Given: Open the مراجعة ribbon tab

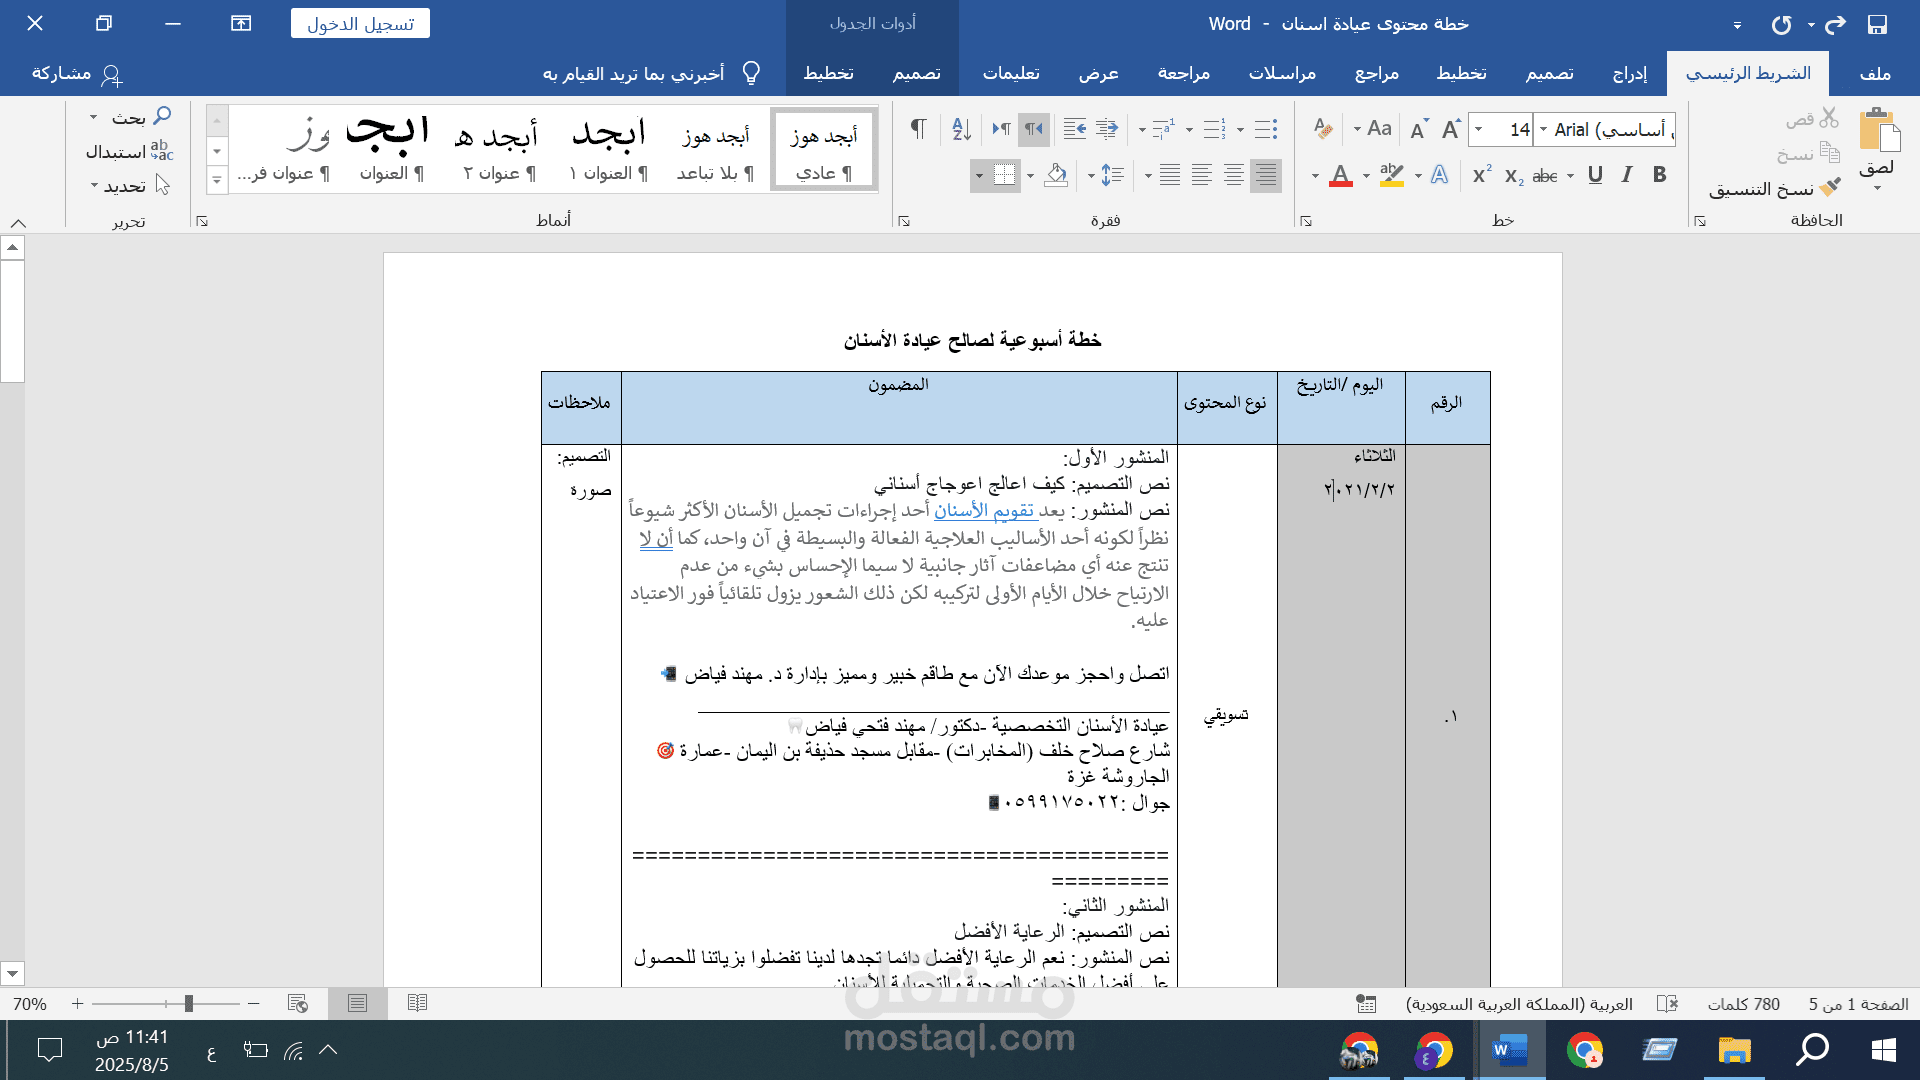Looking at the screenshot, I should pyautogui.click(x=1186, y=73).
